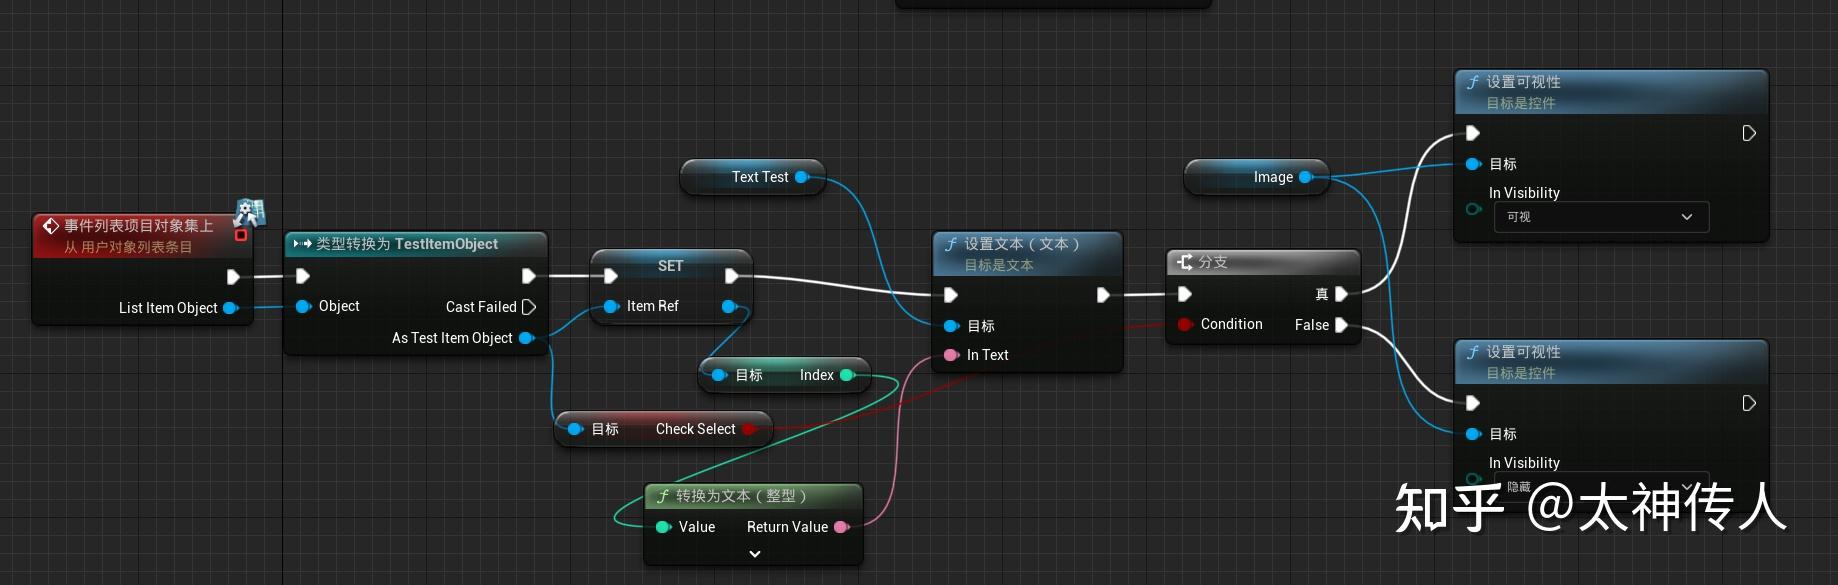
Task: Select the Image variable node
Action: pos(1257,177)
